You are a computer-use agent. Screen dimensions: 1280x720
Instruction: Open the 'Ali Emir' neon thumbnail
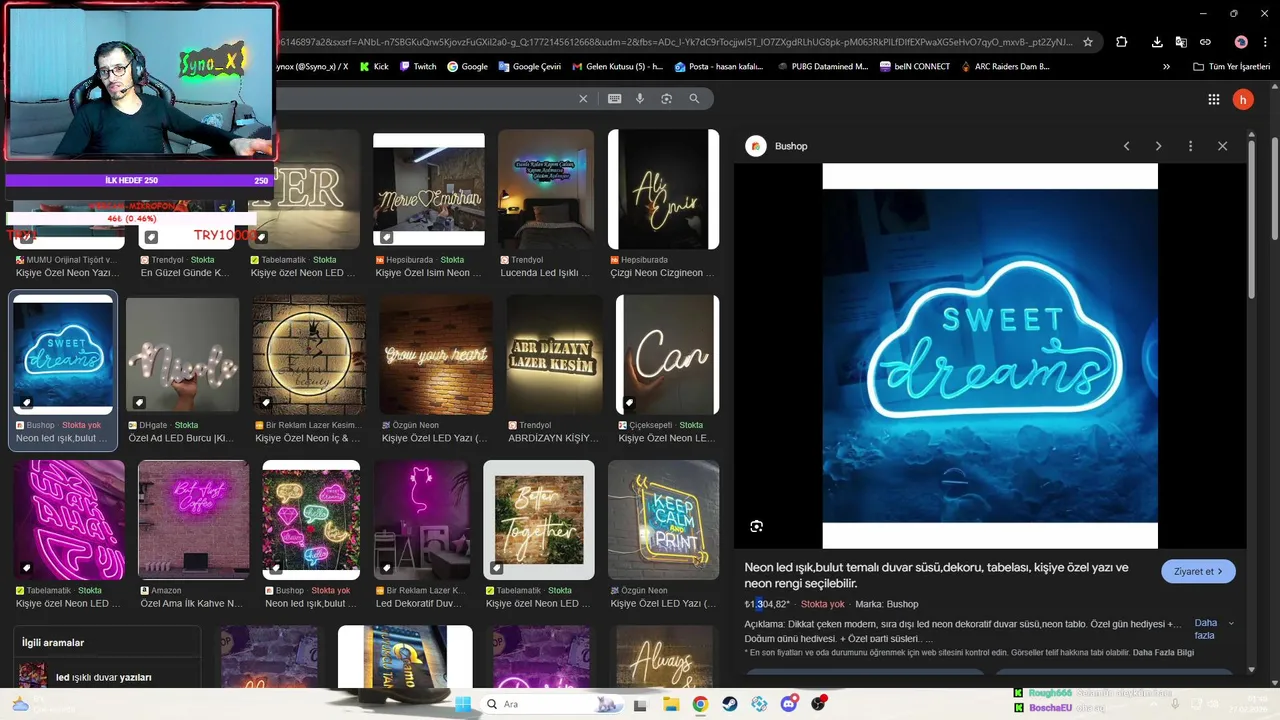coord(663,190)
